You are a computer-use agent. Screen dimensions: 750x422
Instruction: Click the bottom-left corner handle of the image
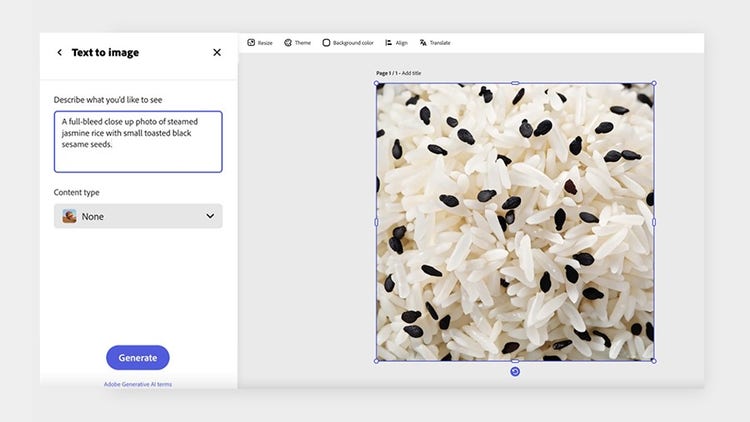(x=376, y=361)
